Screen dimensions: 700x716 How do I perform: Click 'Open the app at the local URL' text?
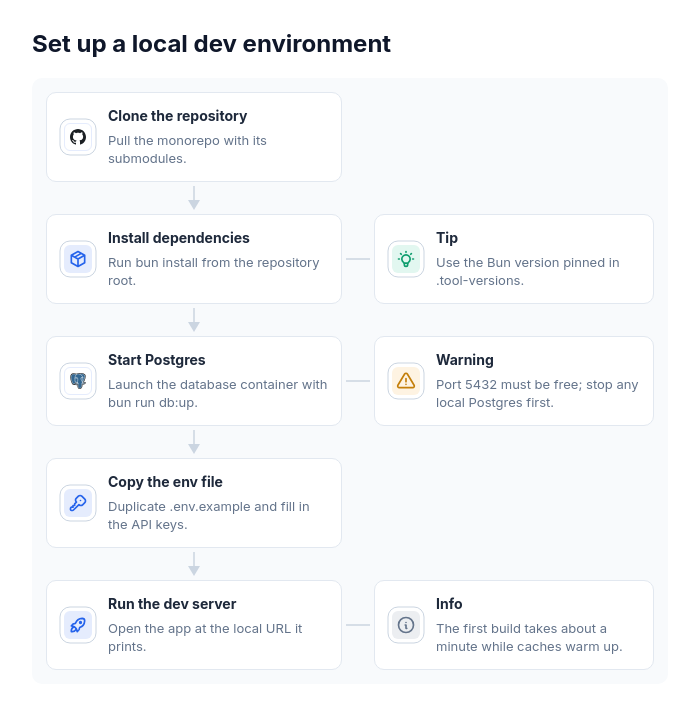(205, 637)
